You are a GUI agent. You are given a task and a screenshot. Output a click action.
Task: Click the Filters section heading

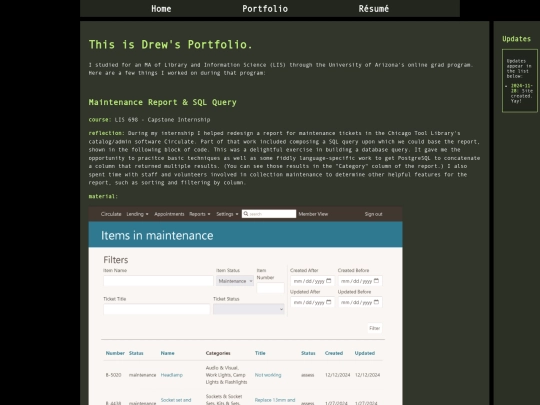point(116,260)
